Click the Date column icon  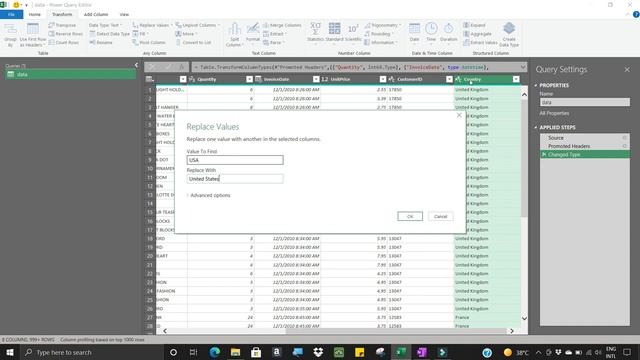point(414,33)
